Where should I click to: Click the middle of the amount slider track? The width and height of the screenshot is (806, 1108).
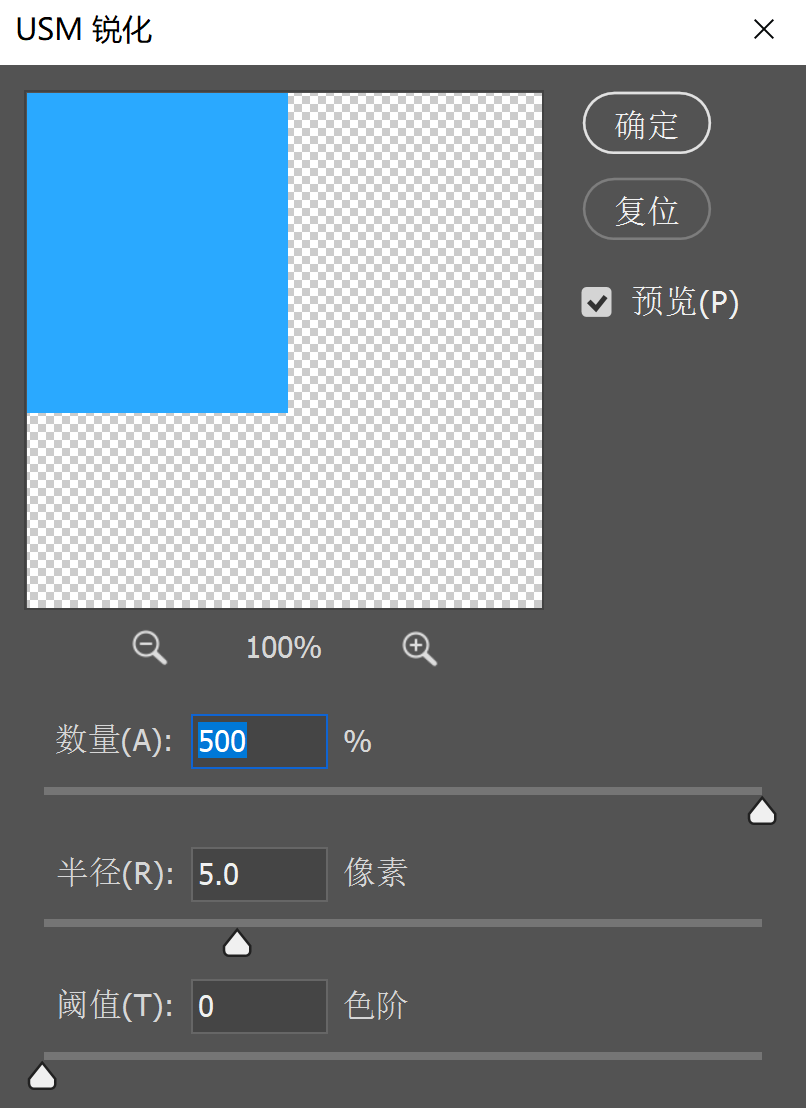pyautogui.click(x=403, y=790)
